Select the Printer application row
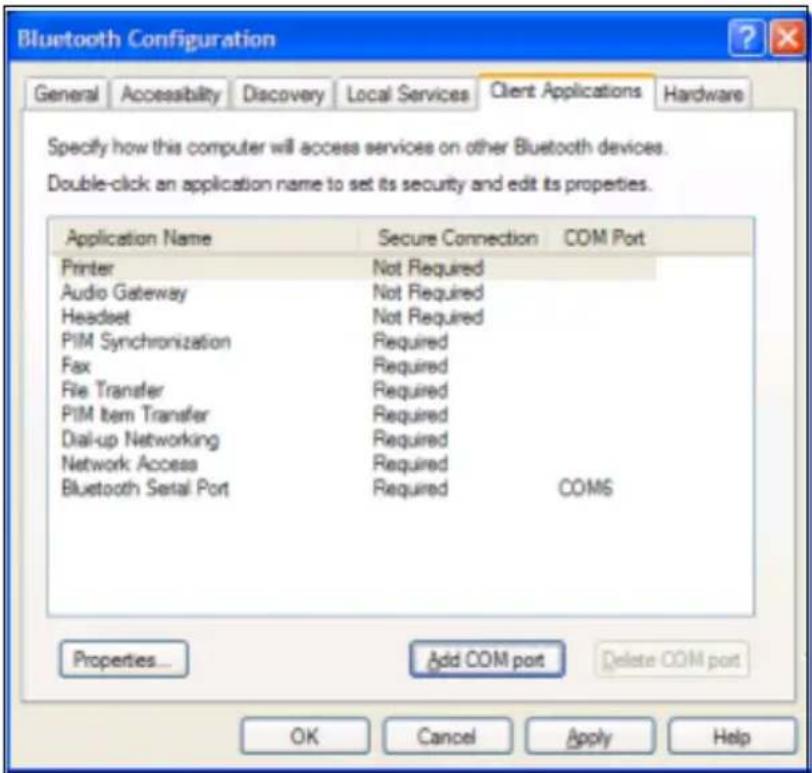 coord(355,268)
